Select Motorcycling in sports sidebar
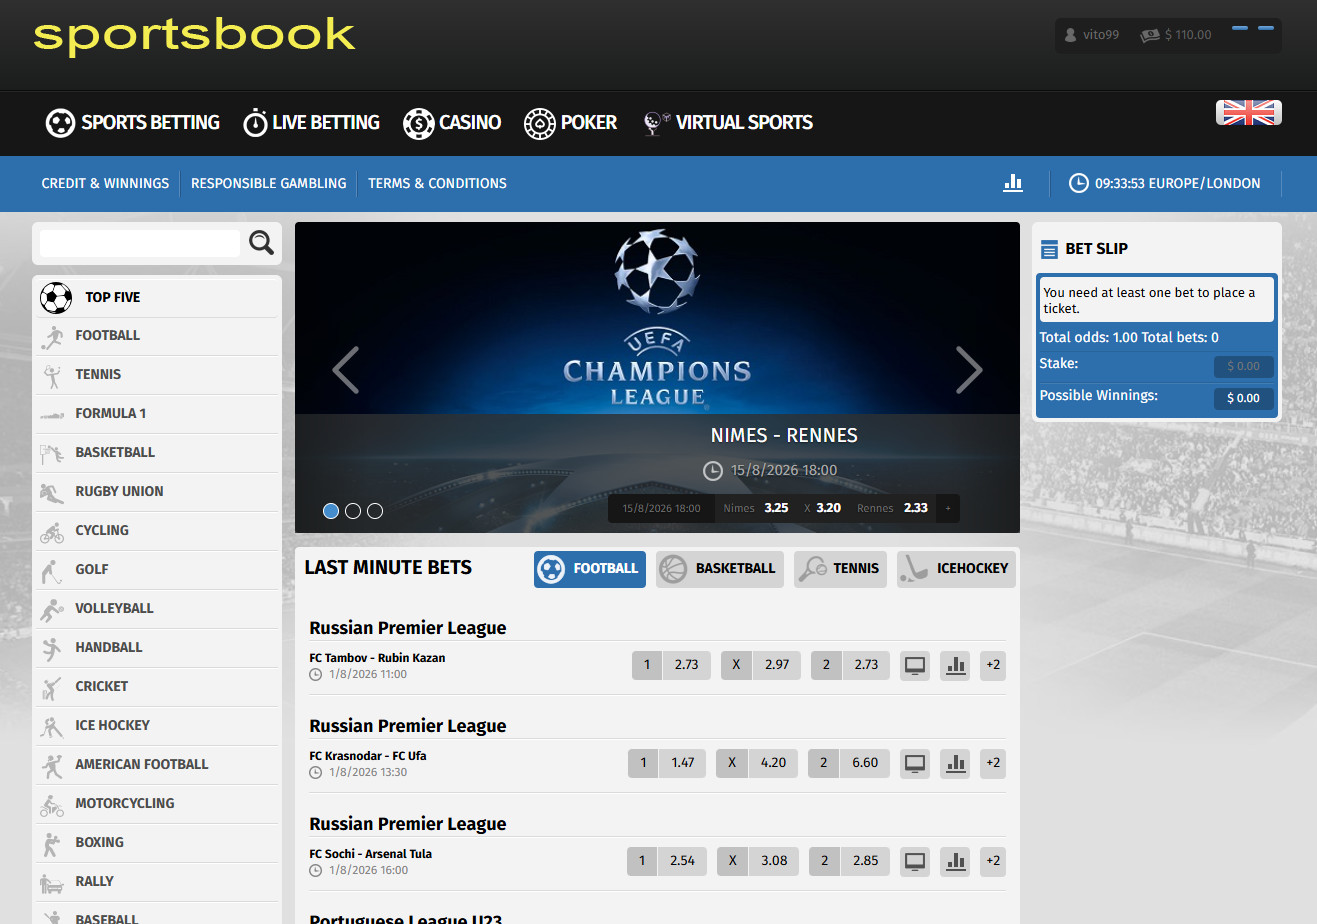The height and width of the screenshot is (924, 1317). click(157, 804)
